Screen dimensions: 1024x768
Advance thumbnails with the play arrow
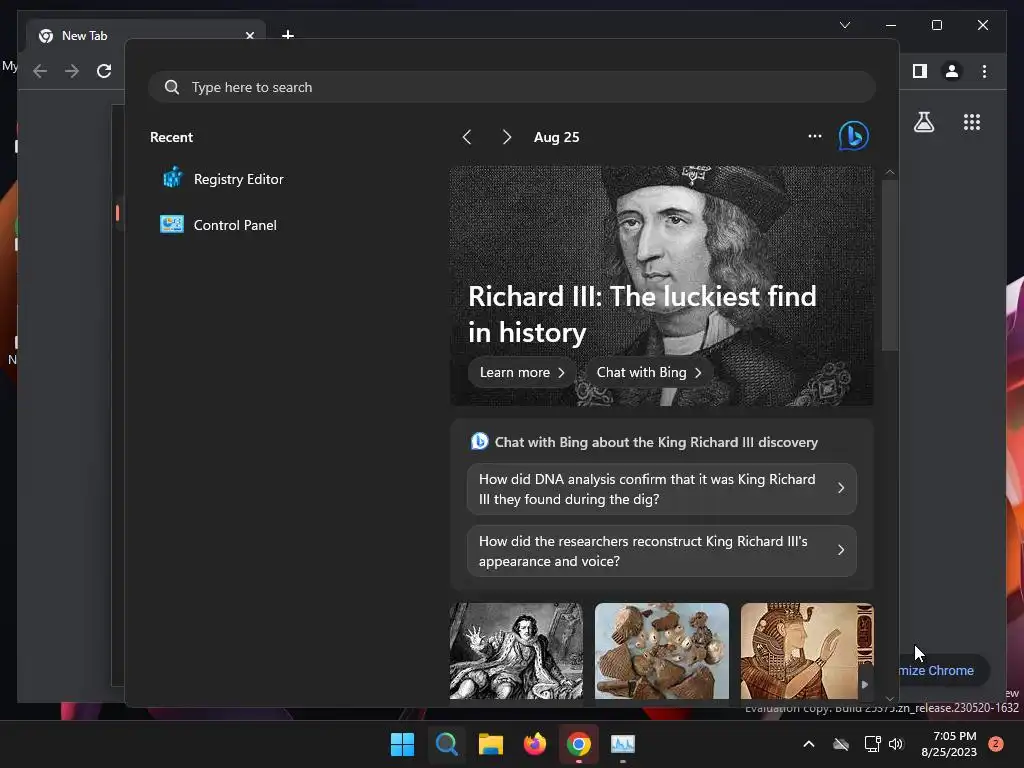tap(865, 684)
